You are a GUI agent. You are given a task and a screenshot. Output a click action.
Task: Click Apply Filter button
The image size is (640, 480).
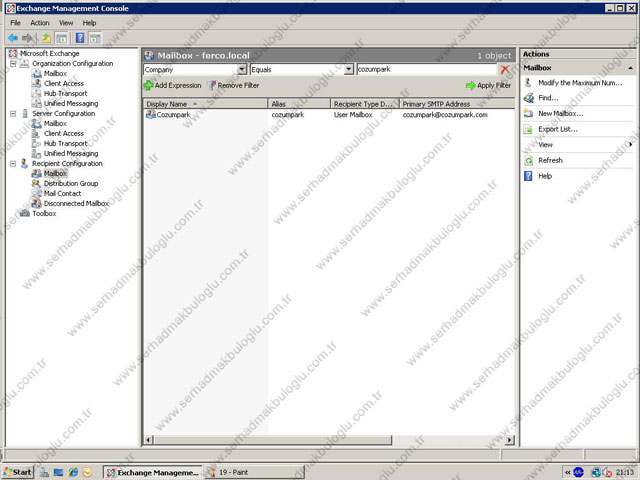click(x=489, y=85)
